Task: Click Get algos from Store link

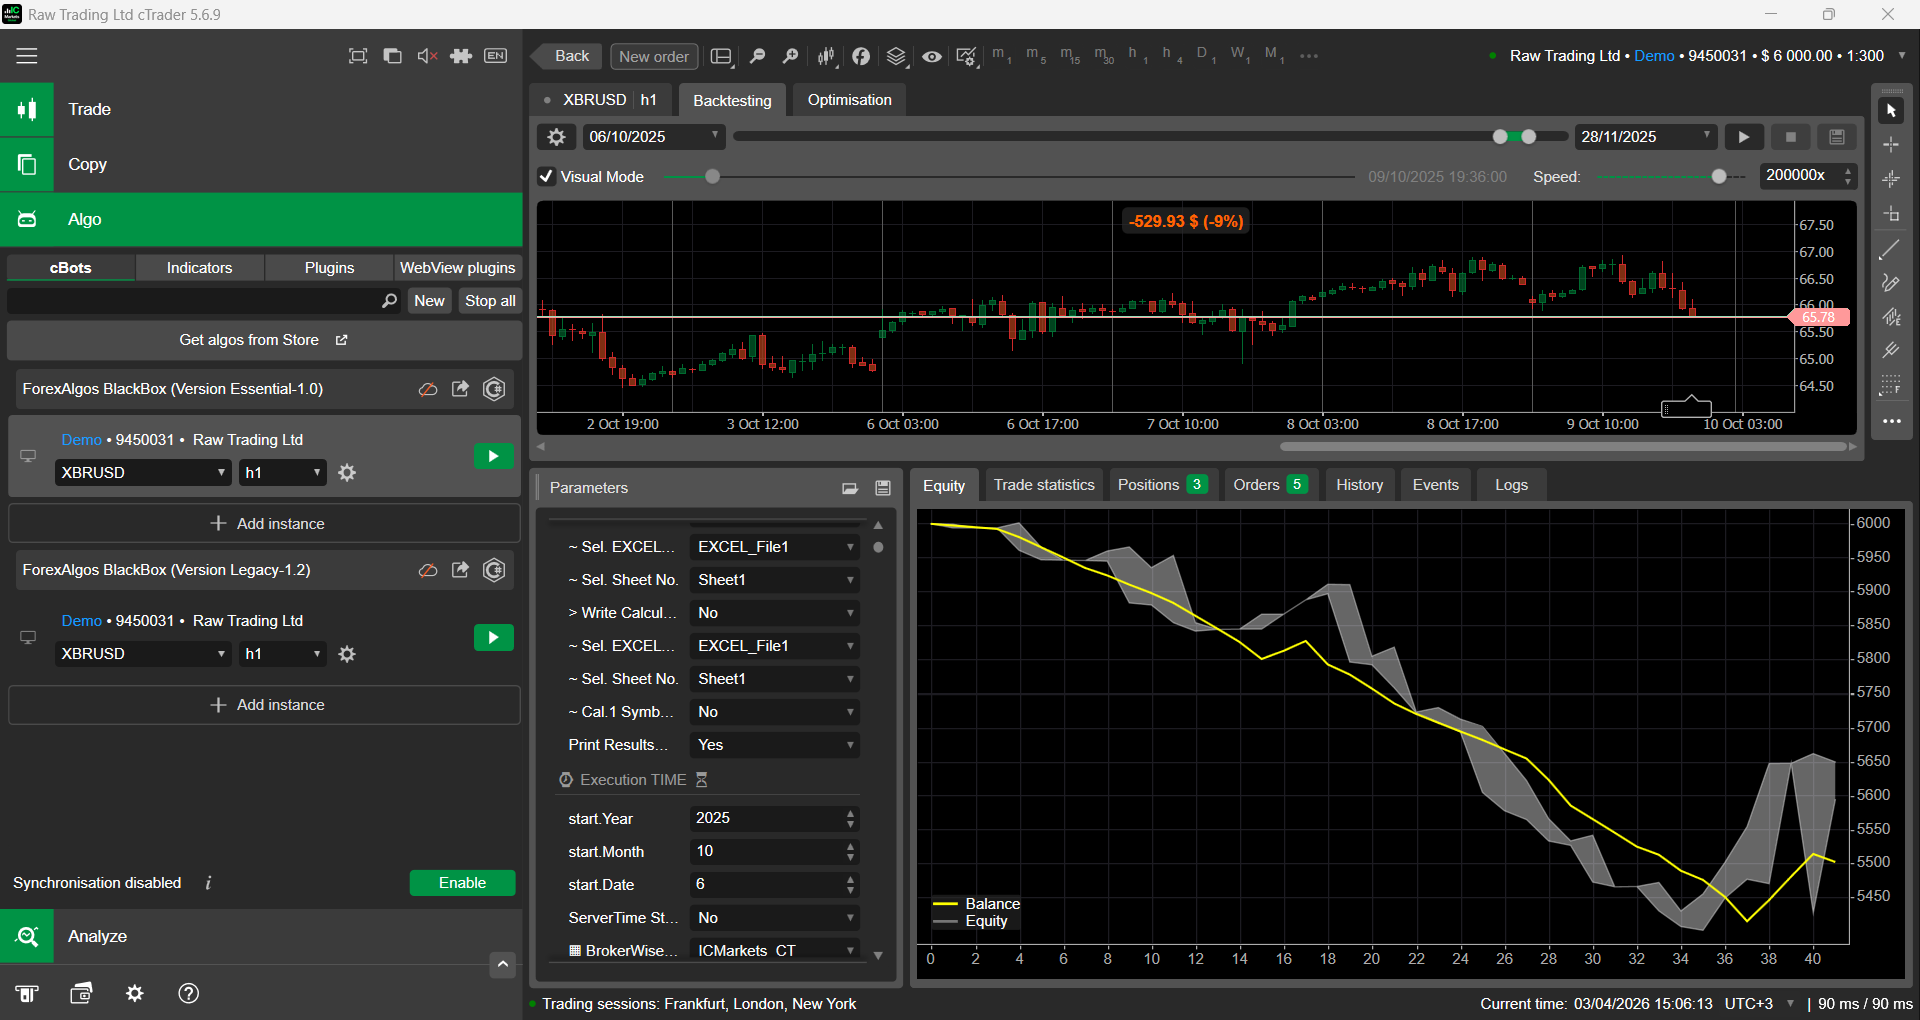Action: (x=263, y=340)
